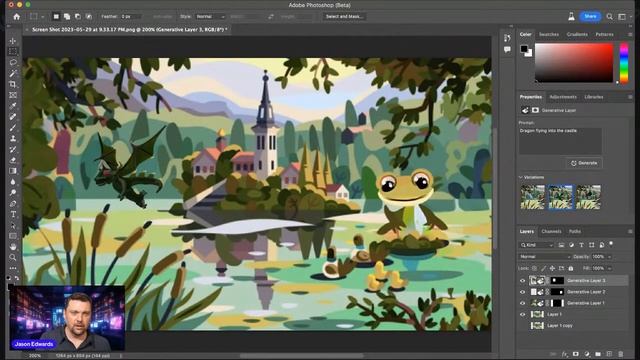The image size is (640, 360).
Task: Hide Generative Layer 1 with eye icon
Action: coord(522,303)
